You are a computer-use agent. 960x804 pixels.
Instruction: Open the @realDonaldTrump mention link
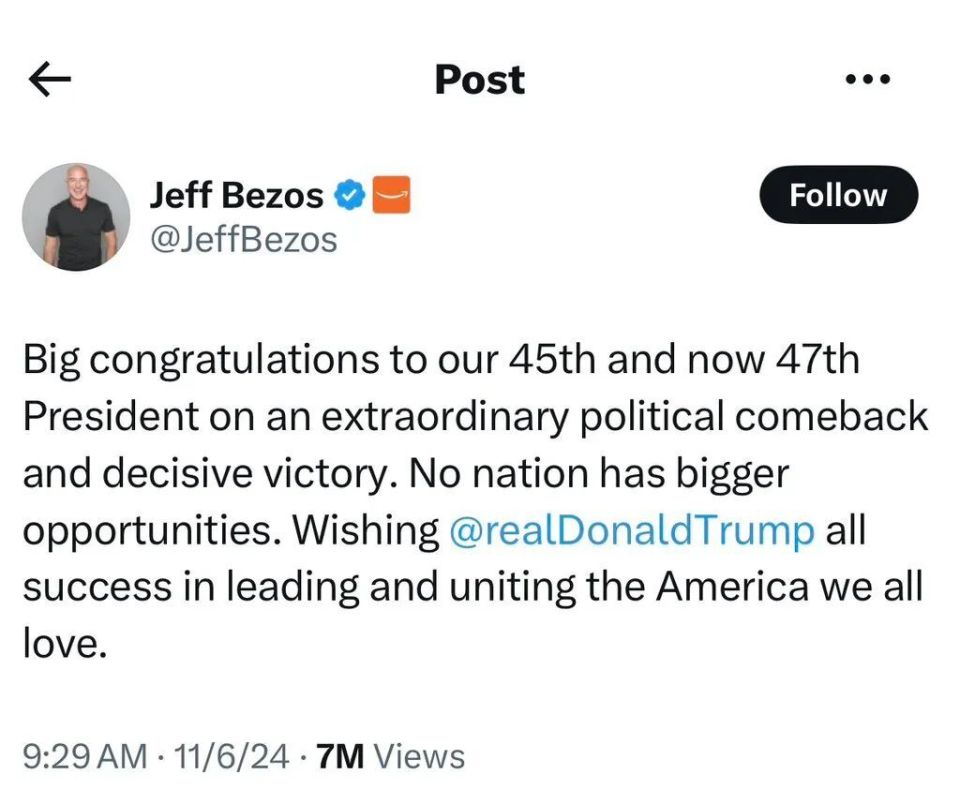[x=632, y=530]
